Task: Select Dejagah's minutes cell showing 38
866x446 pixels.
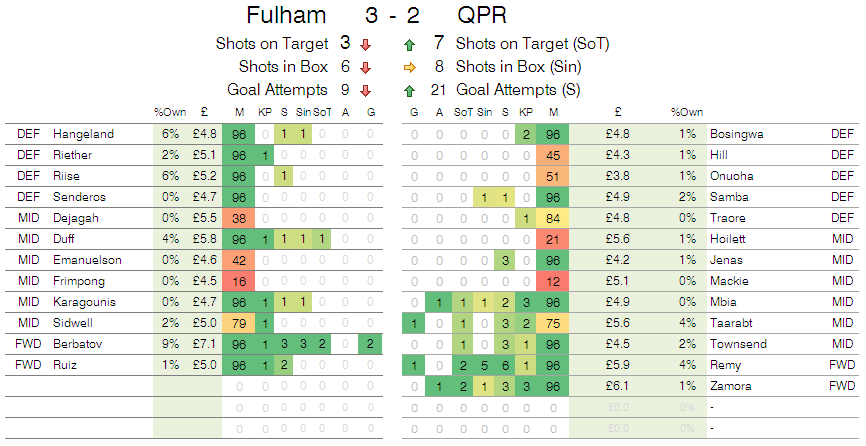Action: pyautogui.click(x=239, y=219)
